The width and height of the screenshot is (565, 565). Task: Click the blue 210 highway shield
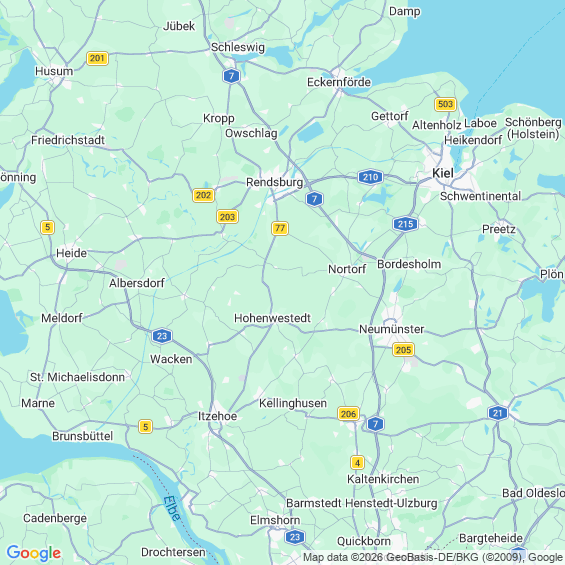370,177
